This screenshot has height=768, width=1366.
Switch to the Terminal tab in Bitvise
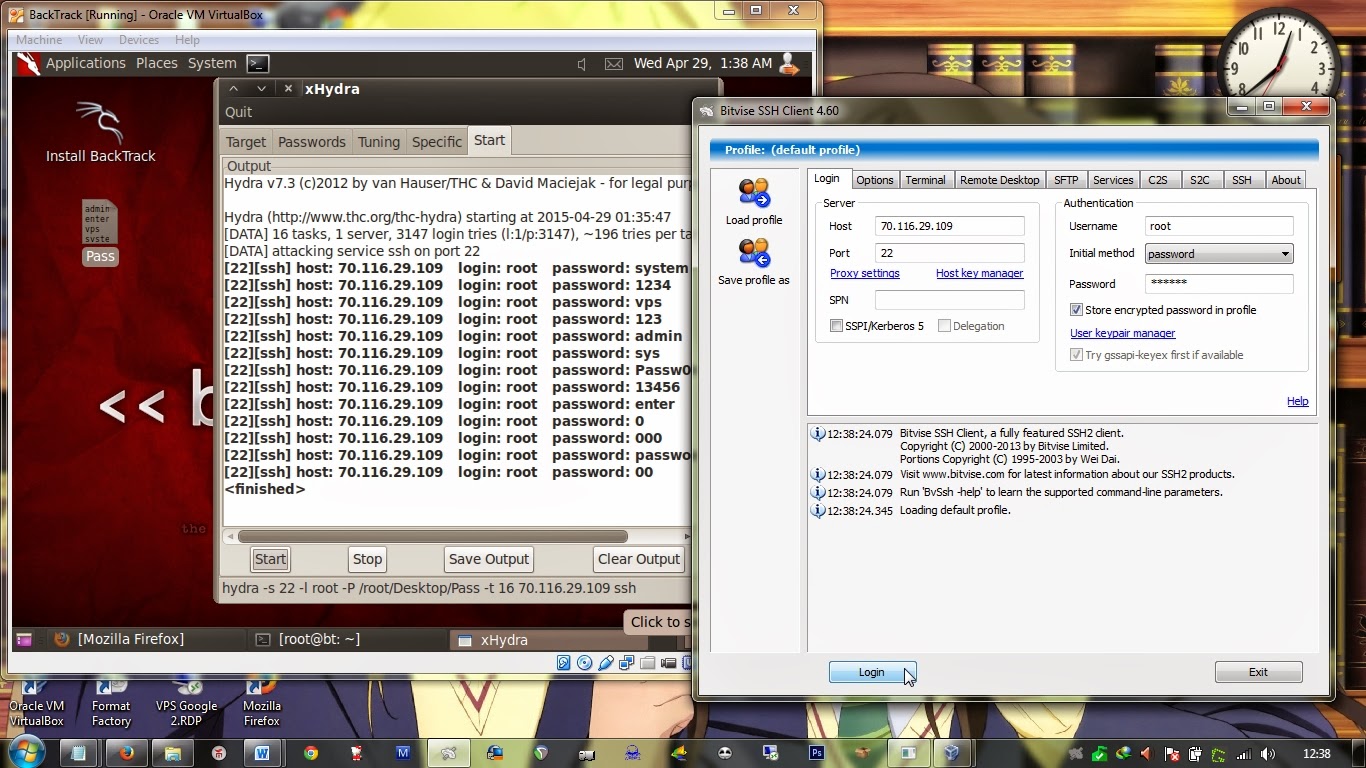click(x=925, y=180)
